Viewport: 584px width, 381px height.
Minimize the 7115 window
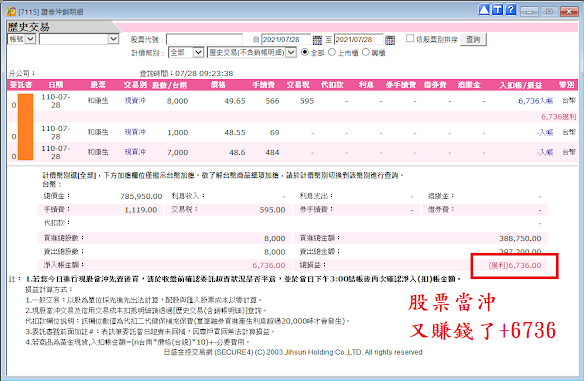point(529,11)
